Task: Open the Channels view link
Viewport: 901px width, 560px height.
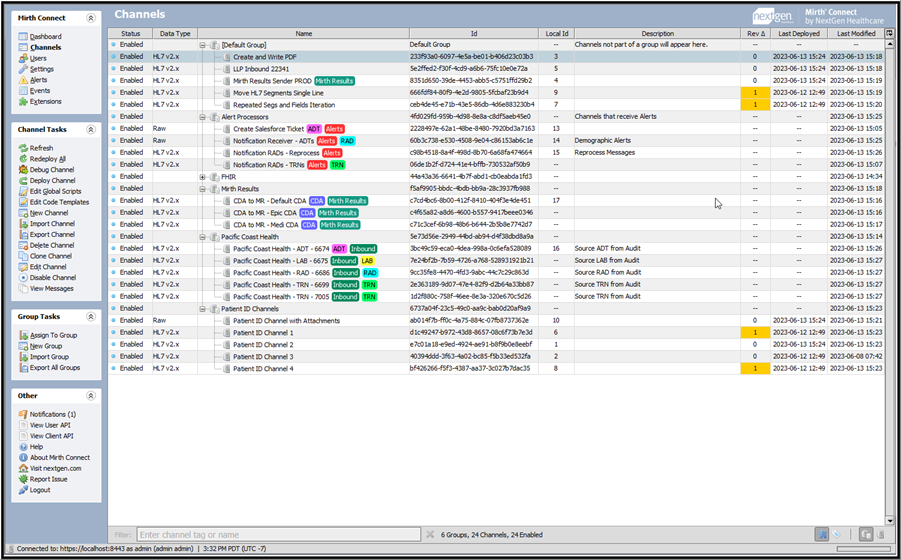Action: tap(45, 48)
